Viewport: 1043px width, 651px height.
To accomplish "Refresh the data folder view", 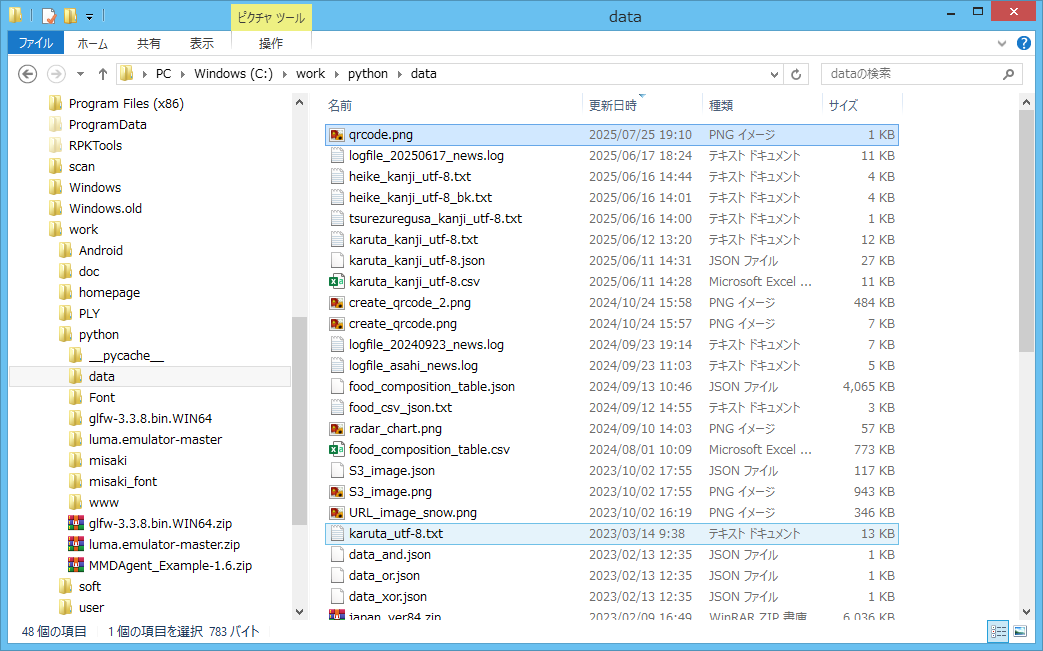I will pyautogui.click(x=796, y=74).
